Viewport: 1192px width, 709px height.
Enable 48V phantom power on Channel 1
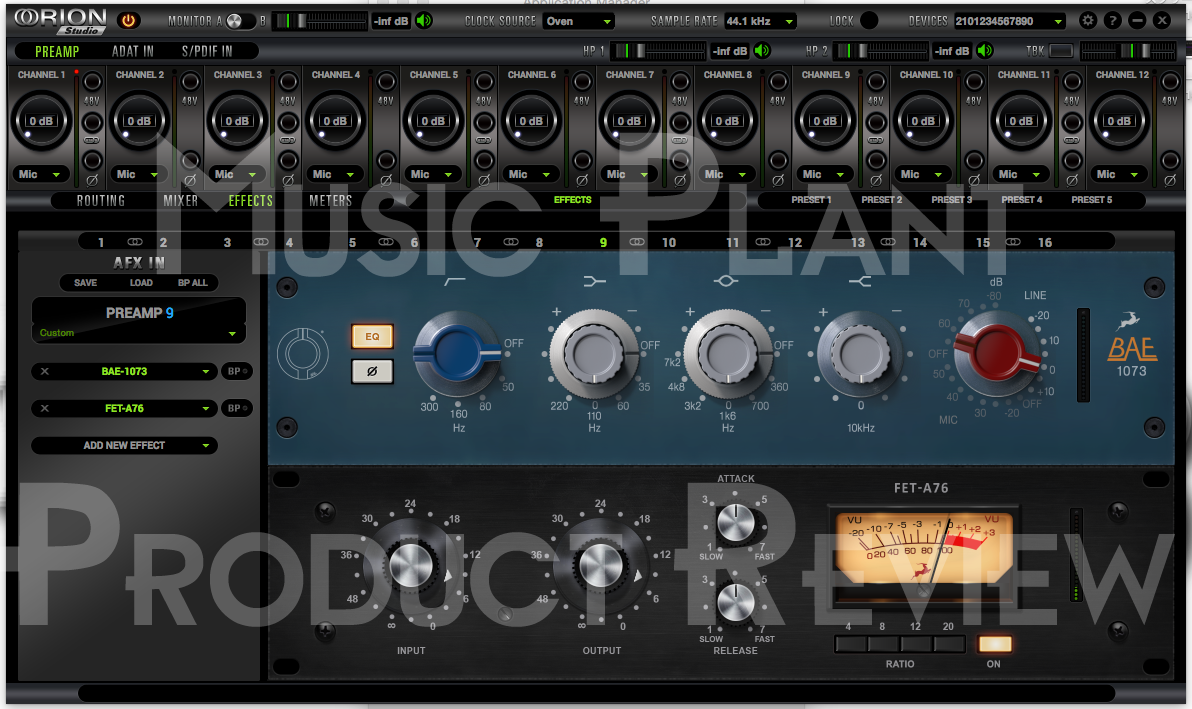(x=92, y=81)
